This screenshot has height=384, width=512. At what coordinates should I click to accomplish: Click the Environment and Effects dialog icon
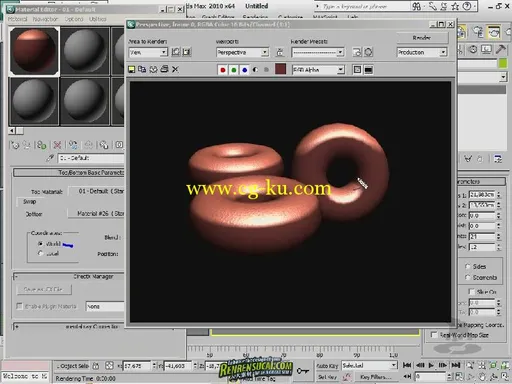pos(368,52)
